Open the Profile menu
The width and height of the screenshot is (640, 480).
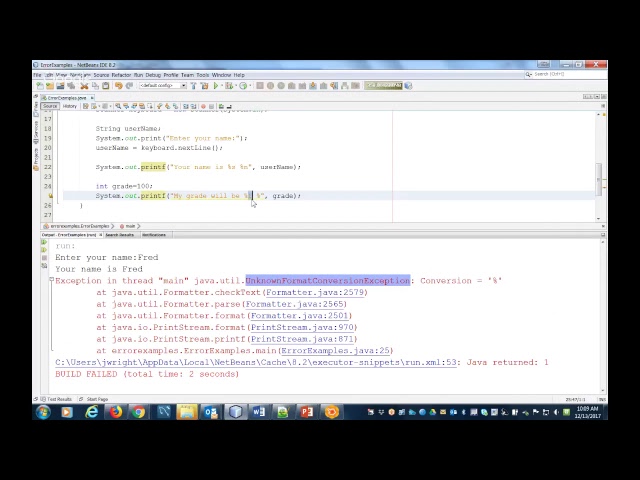click(x=171, y=75)
